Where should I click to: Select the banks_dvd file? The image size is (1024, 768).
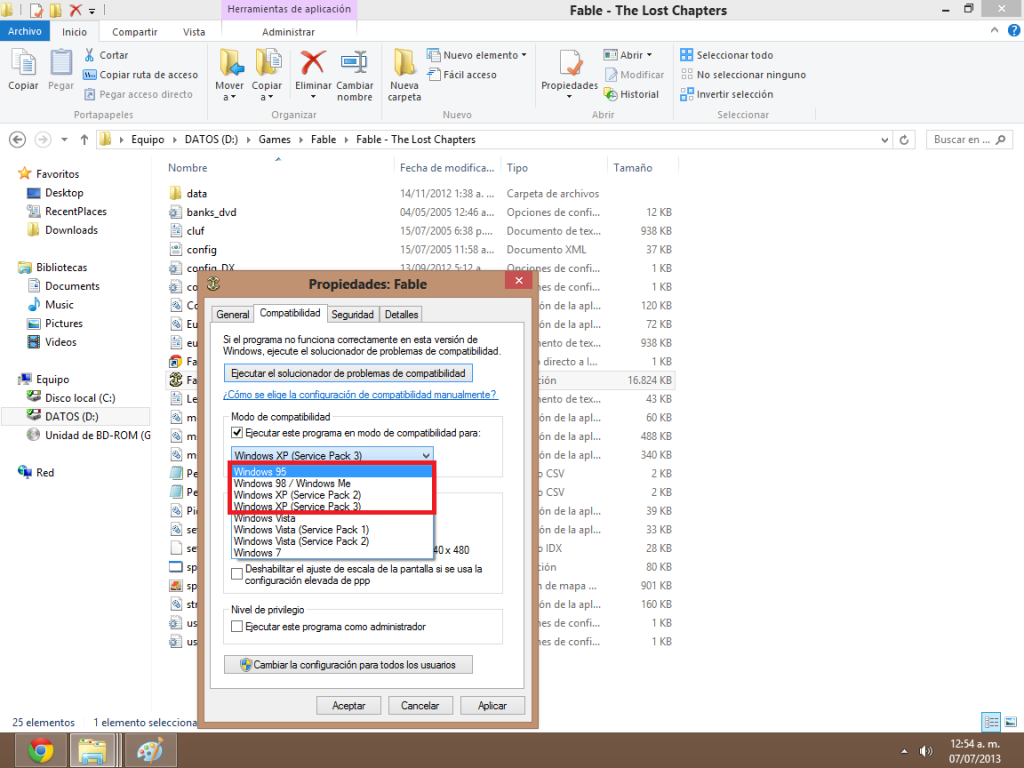click(211, 212)
